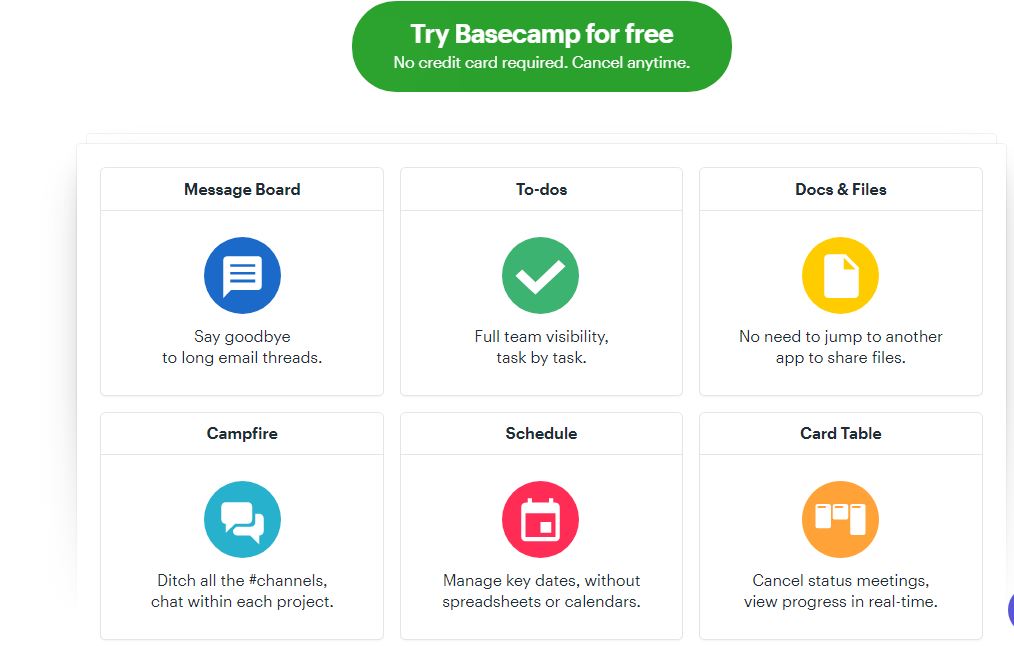Open the Schedule red calendar icon
Screen dimensions: 1014x646
[540, 519]
